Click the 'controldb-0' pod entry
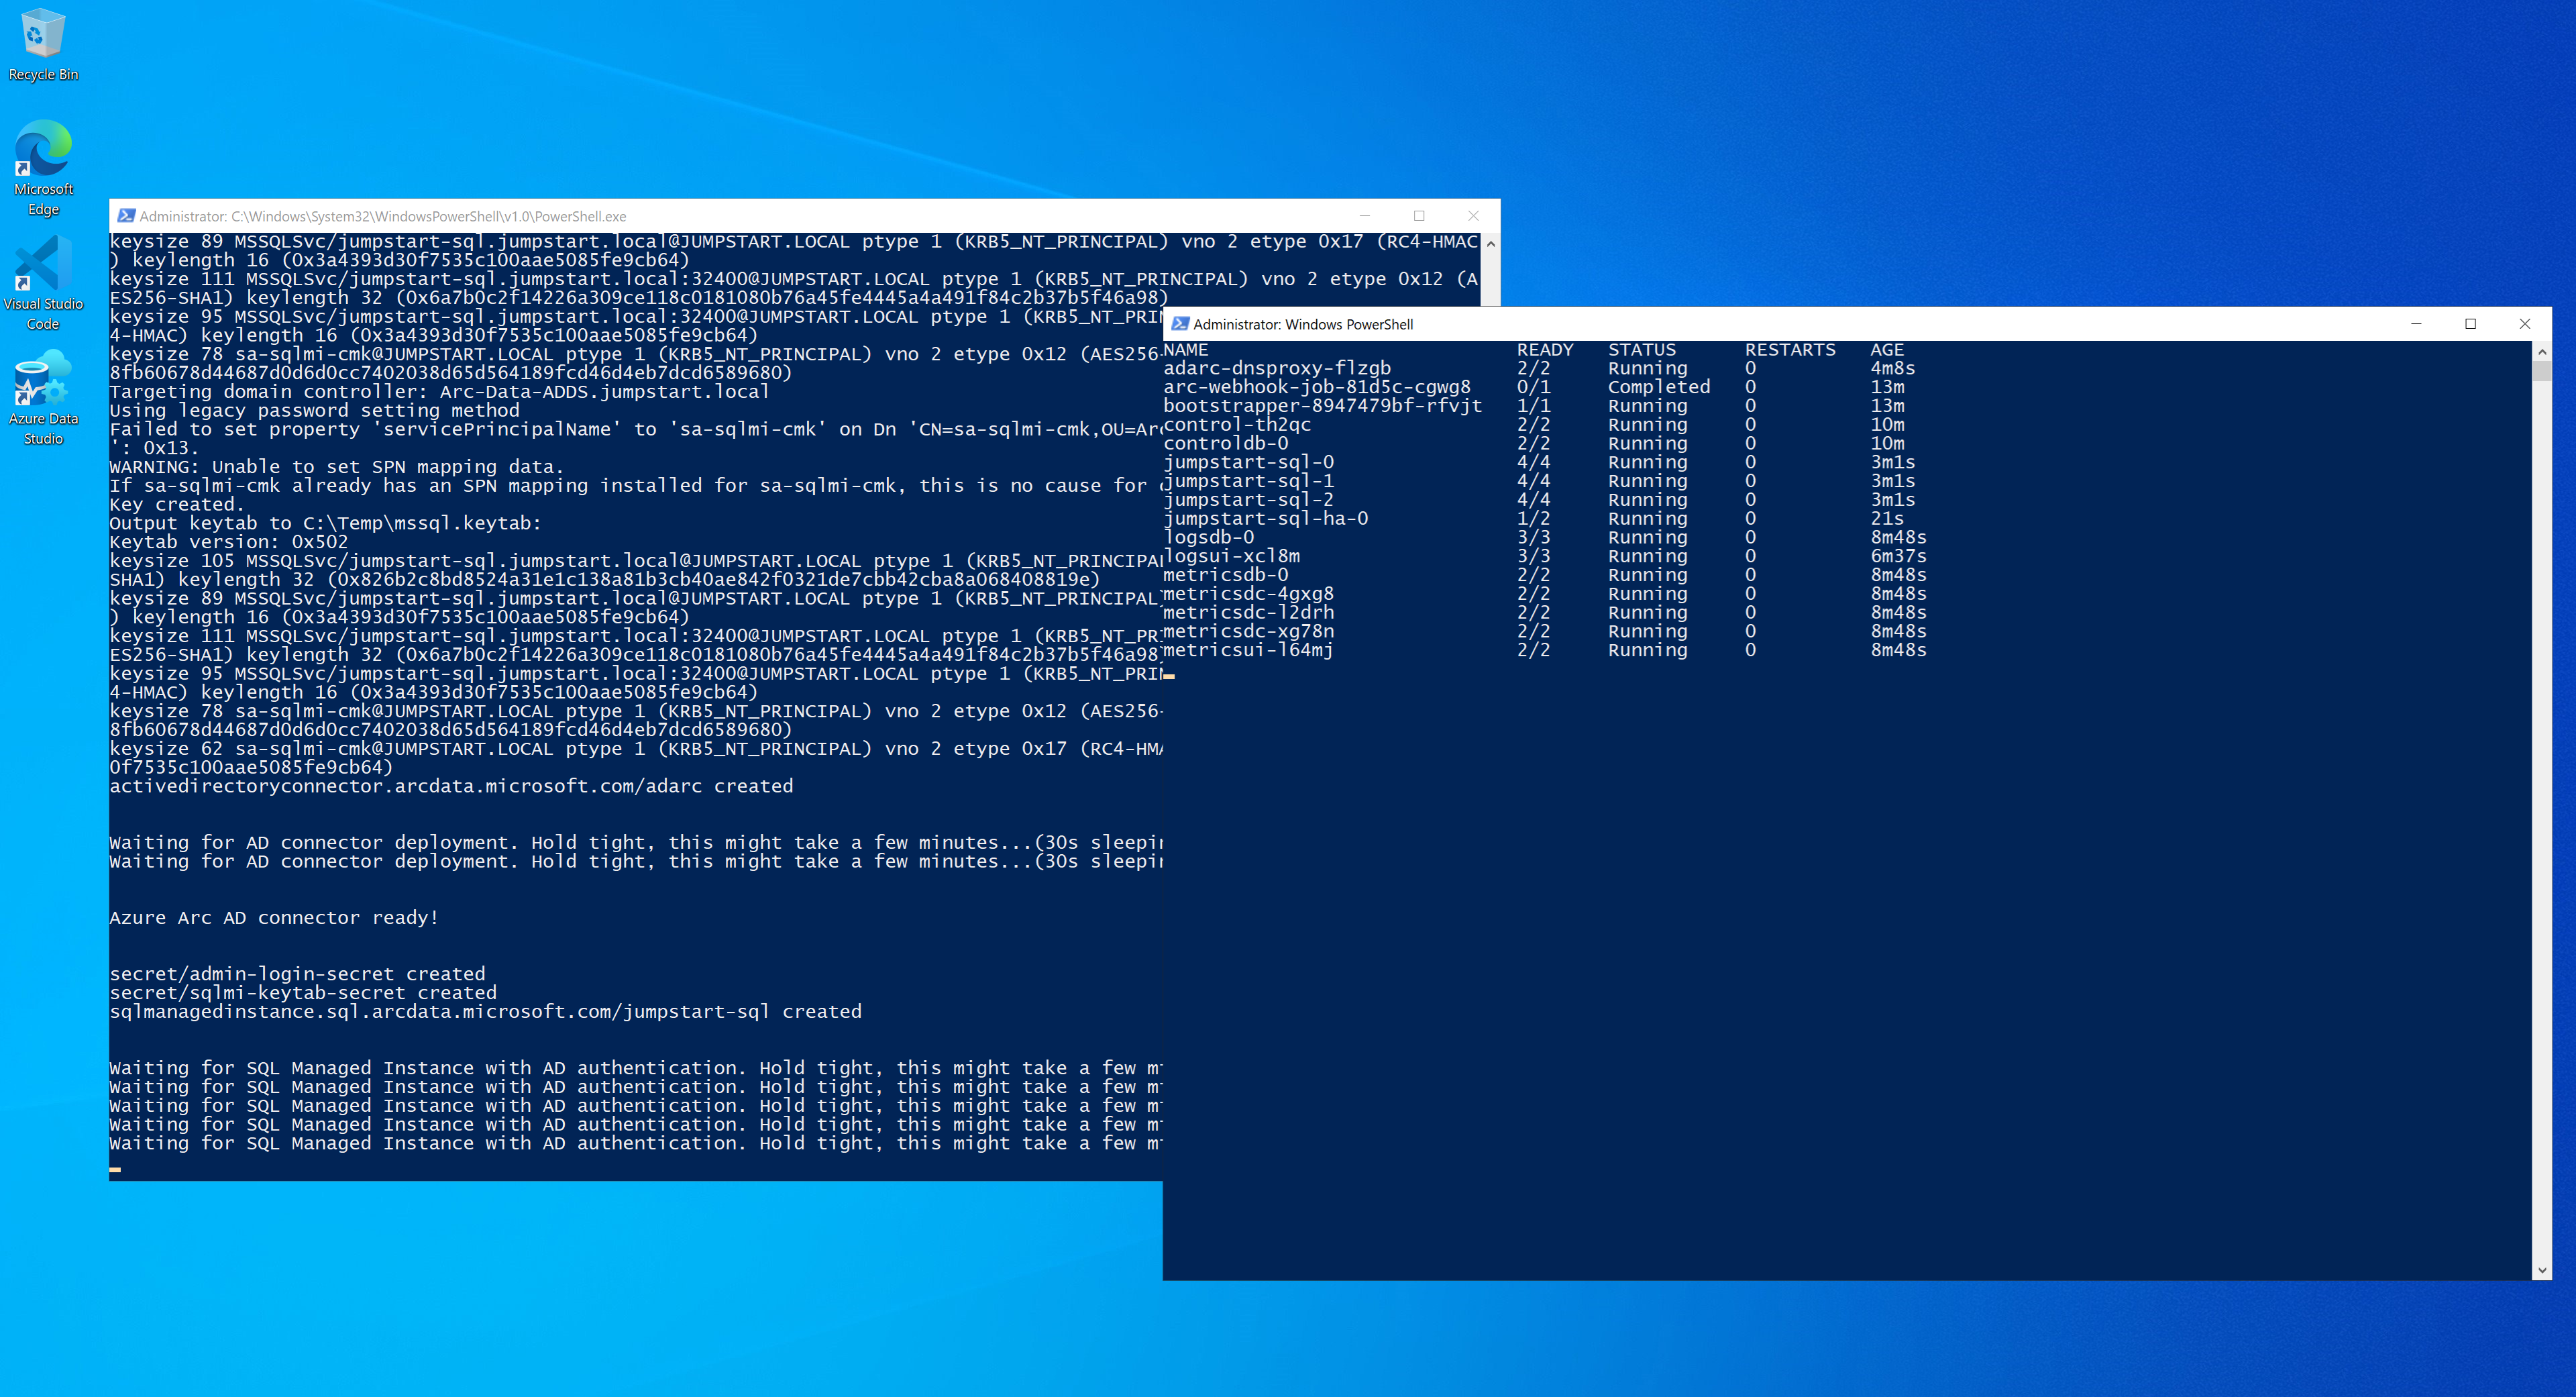Screen dimensions: 2576x1397 (x=1225, y=443)
